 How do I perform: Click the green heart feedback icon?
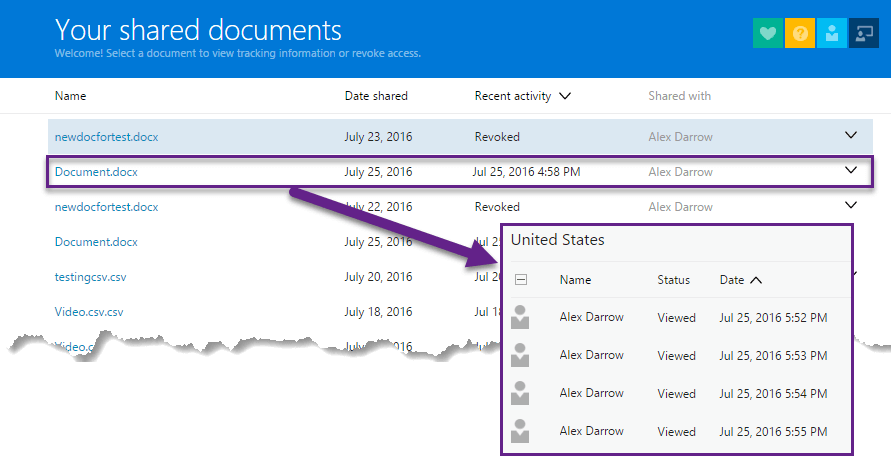(x=767, y=33)
